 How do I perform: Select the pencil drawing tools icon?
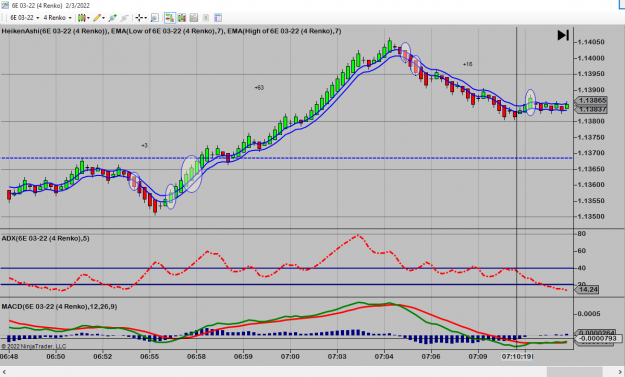99,18
